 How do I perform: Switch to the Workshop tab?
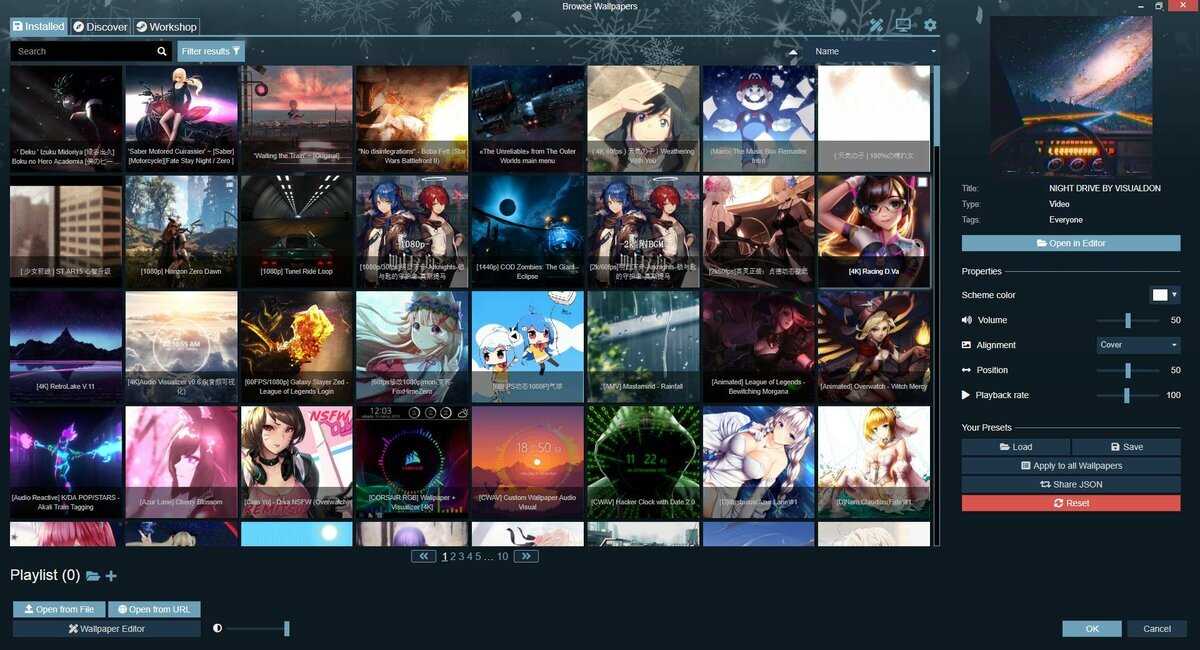point(166,27)
